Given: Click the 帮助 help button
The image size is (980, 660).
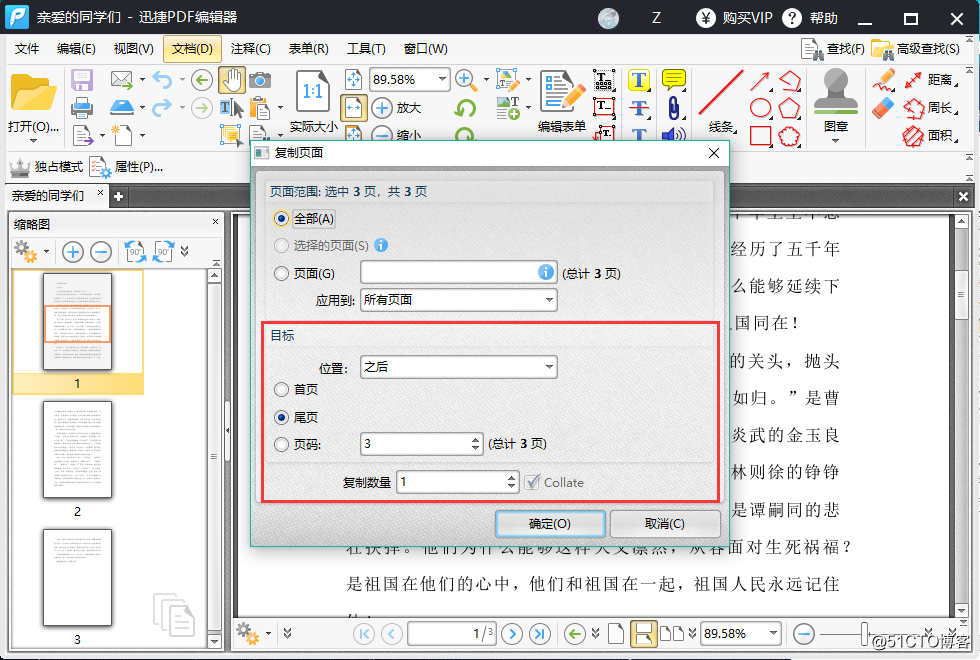Looking at the screenshot, I should coord(810,18).
